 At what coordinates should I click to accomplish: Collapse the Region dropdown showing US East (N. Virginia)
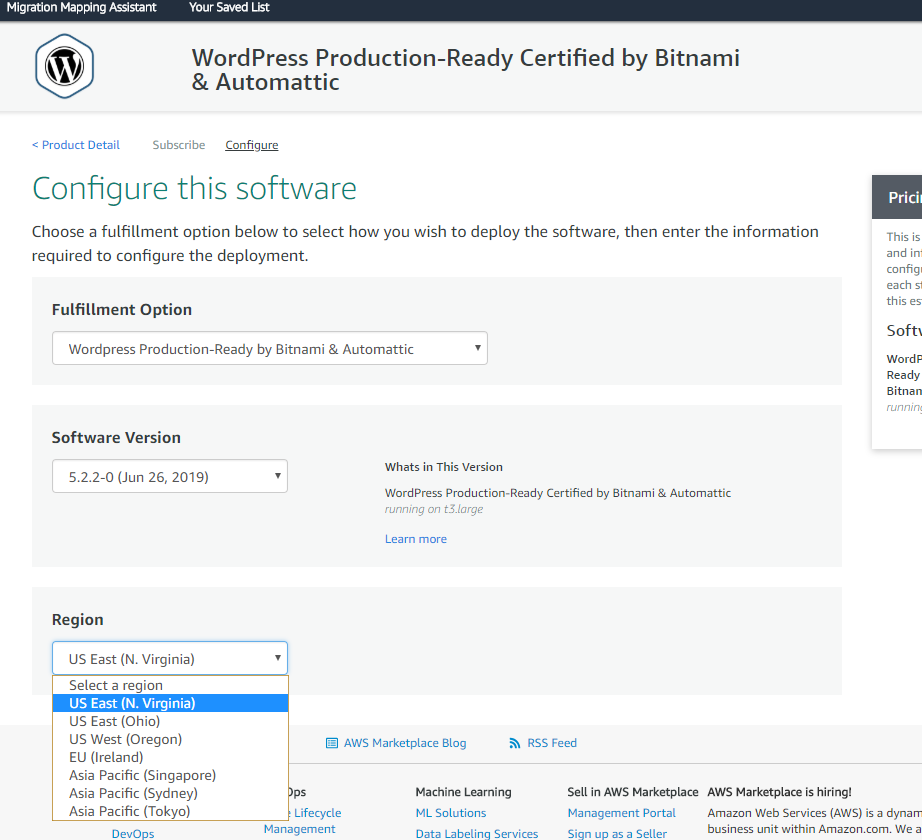[170, 658]
